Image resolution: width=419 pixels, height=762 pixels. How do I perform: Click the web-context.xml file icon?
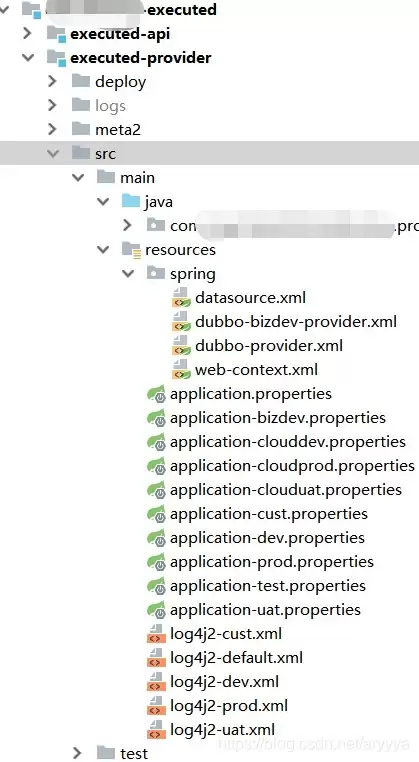(181, 369)
